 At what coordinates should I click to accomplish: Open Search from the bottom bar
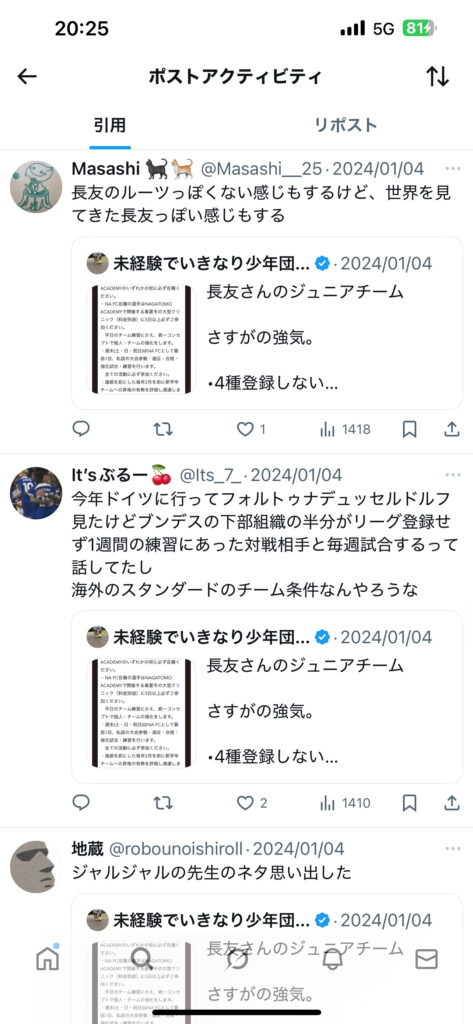click(142, 959)
